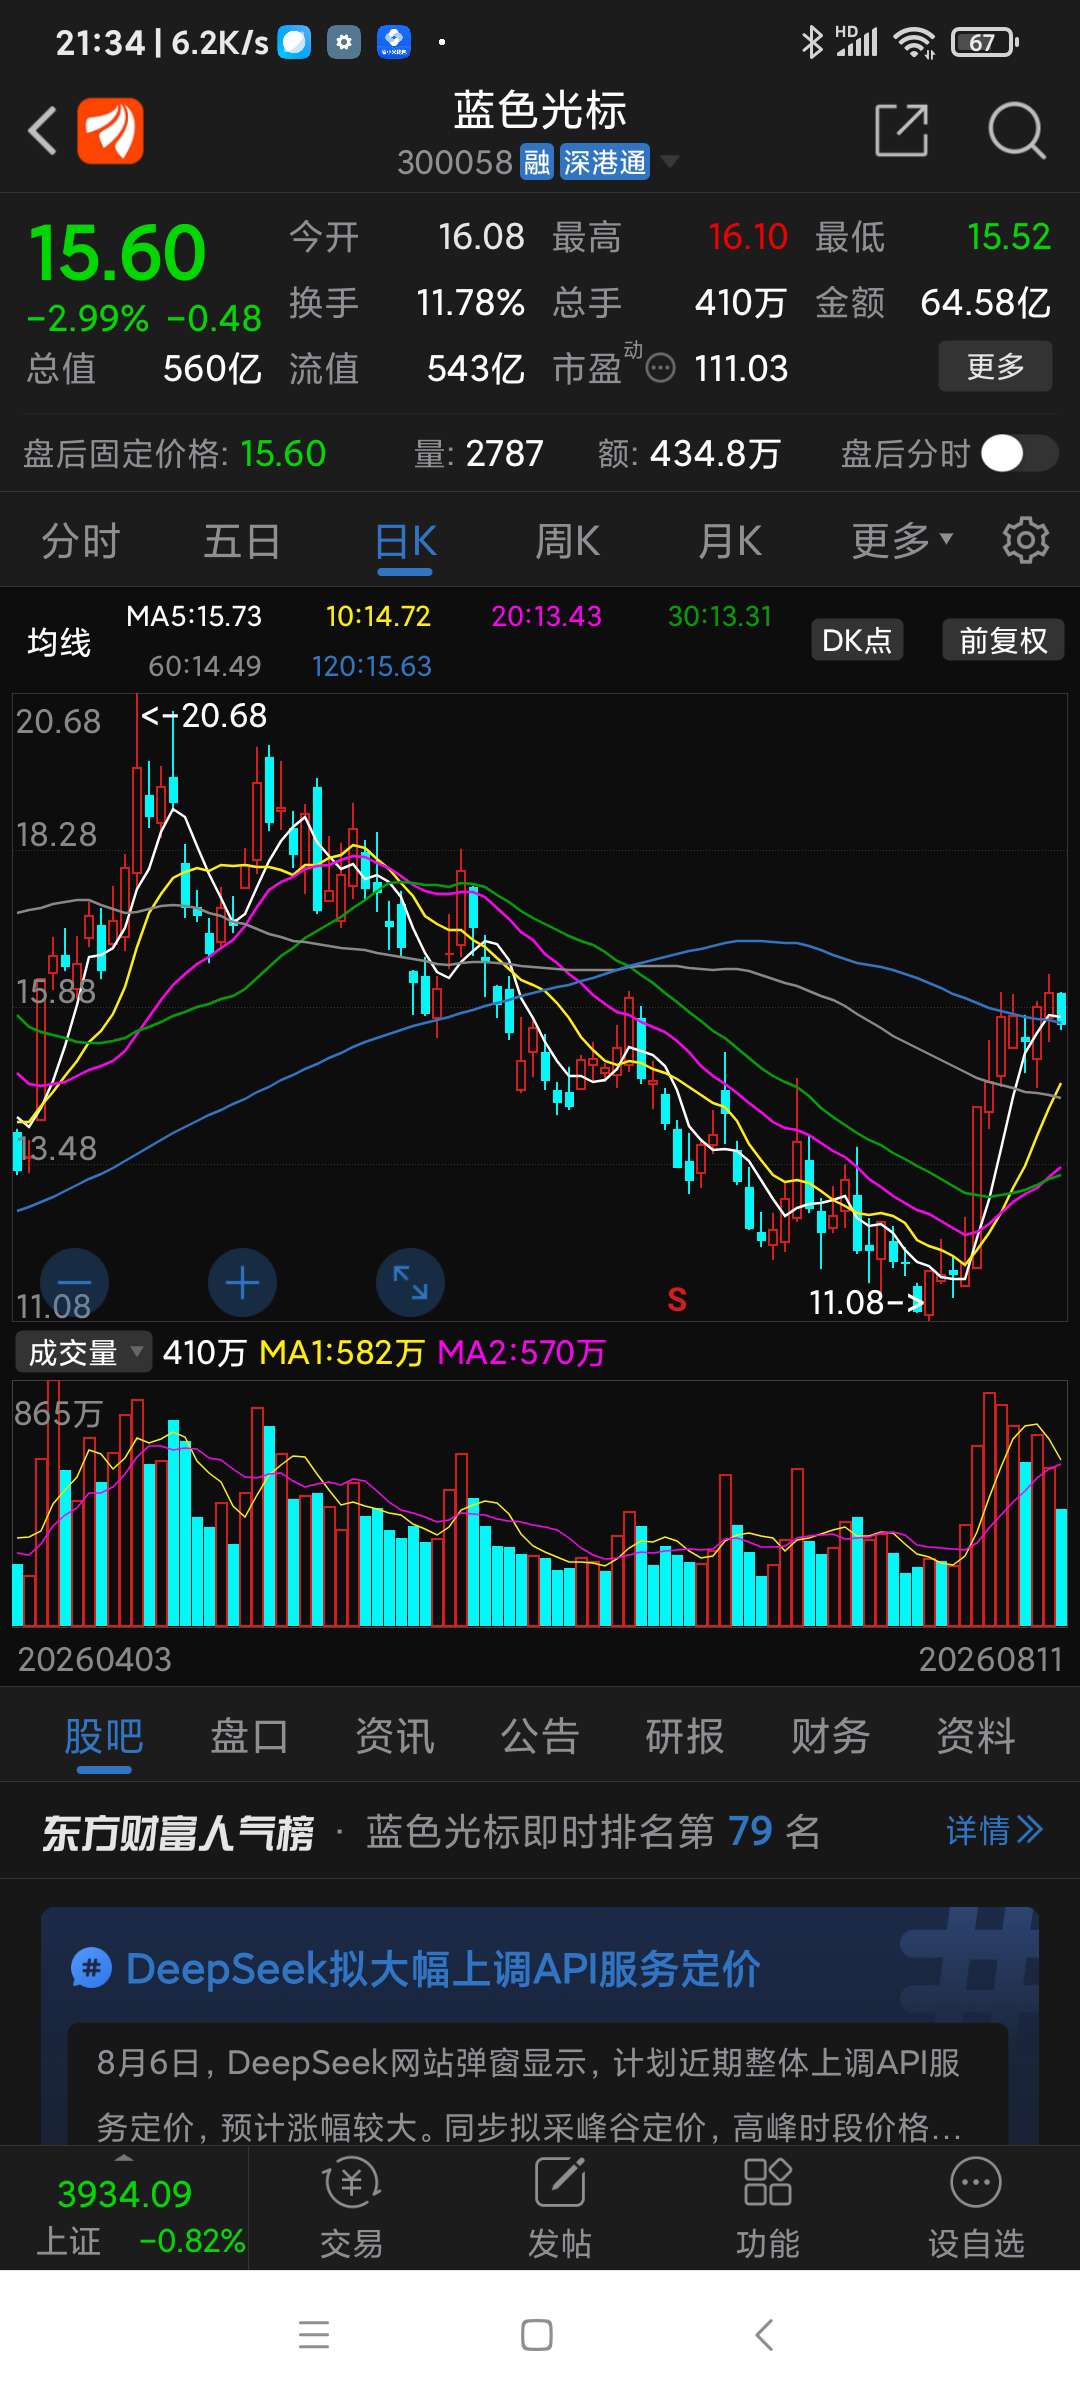This screenshot has width=1080, height=2400.
Task: Tap the current price 15.60
Action: (117, 253)
